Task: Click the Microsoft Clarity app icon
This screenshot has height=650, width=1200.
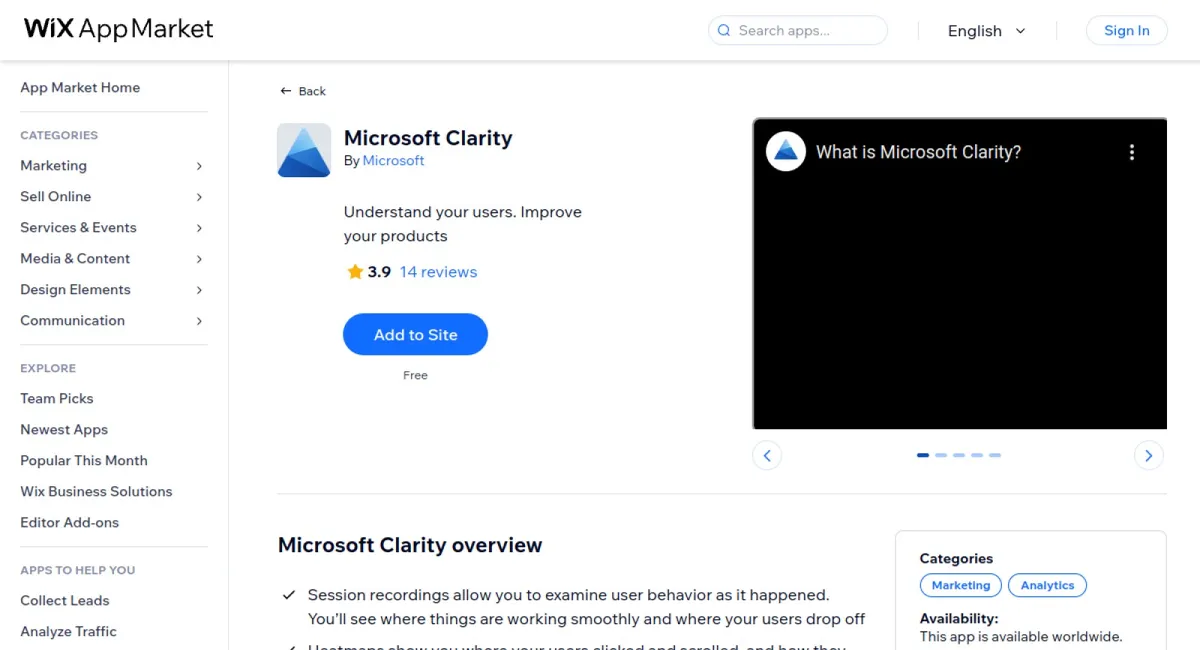Action: [304, 150]
